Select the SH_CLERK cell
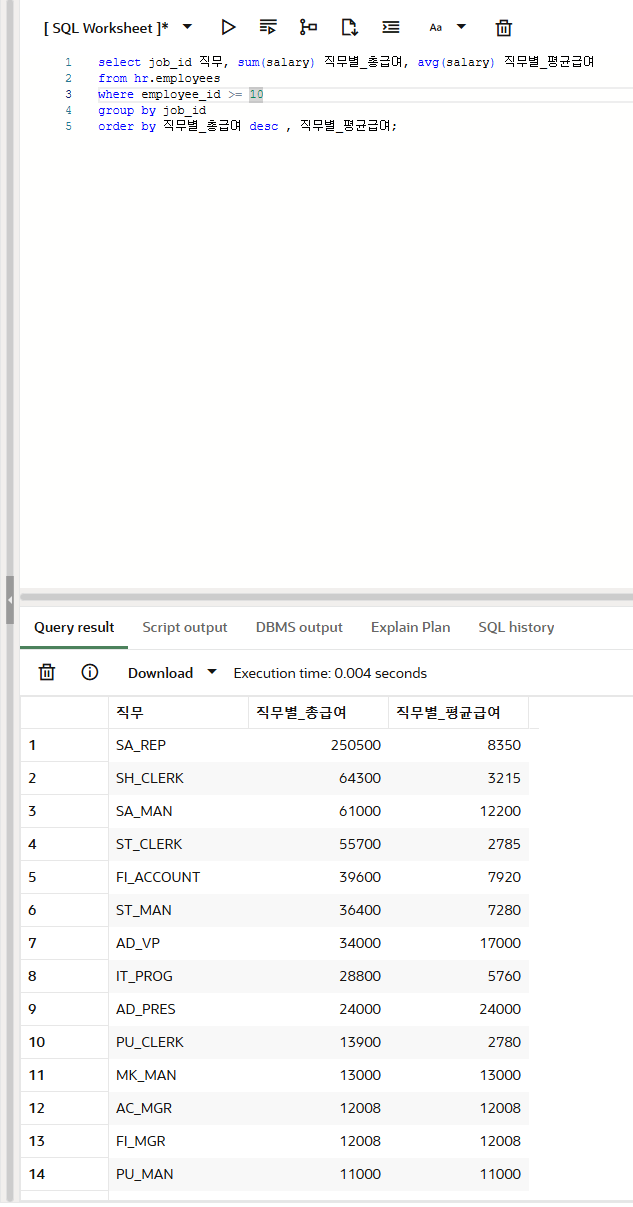This screenshot has height=1207, width=633. (x=178, y=778)
